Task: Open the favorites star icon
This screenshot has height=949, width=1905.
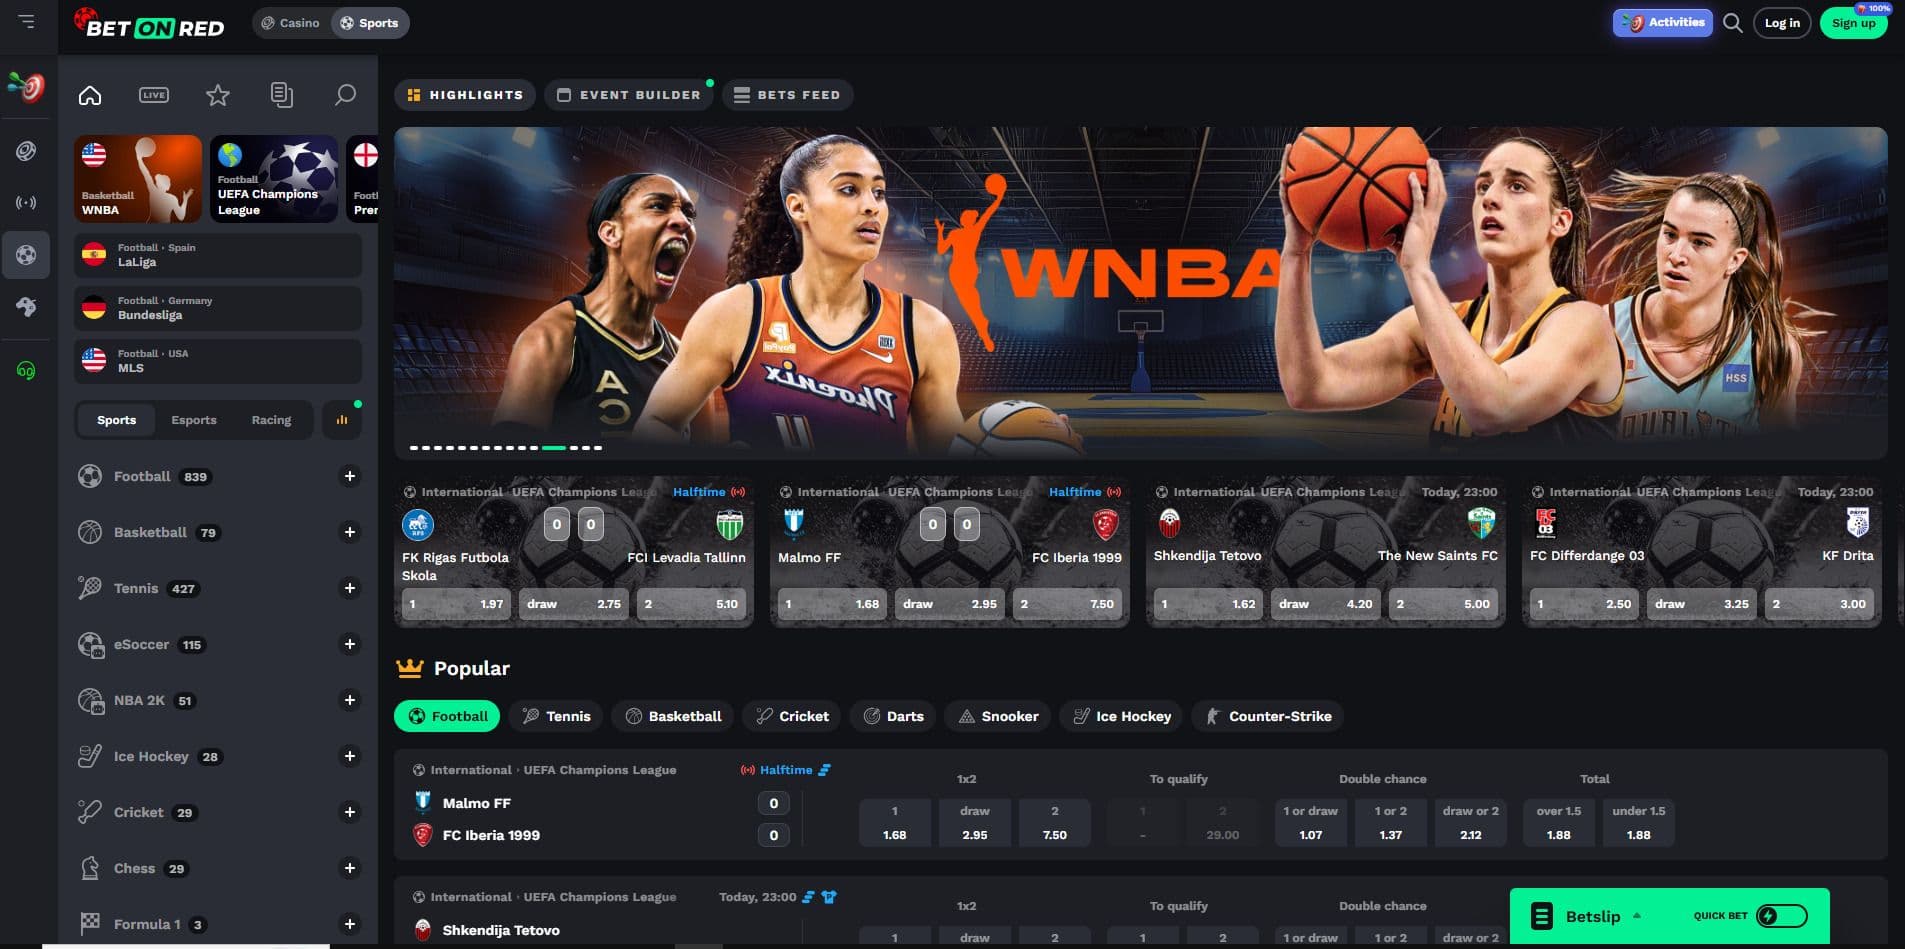Action: (x=218, y=95)
